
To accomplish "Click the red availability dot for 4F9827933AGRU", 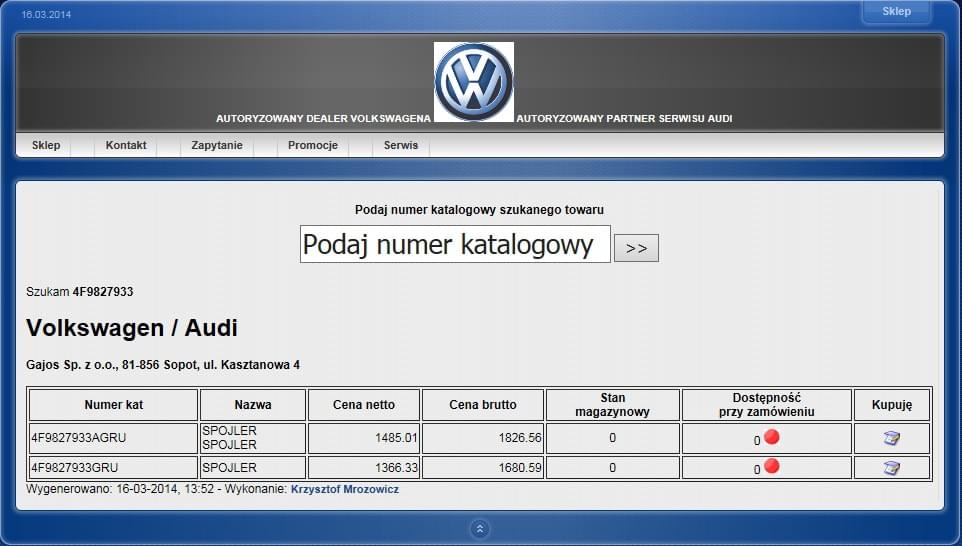I will [772, 437].
